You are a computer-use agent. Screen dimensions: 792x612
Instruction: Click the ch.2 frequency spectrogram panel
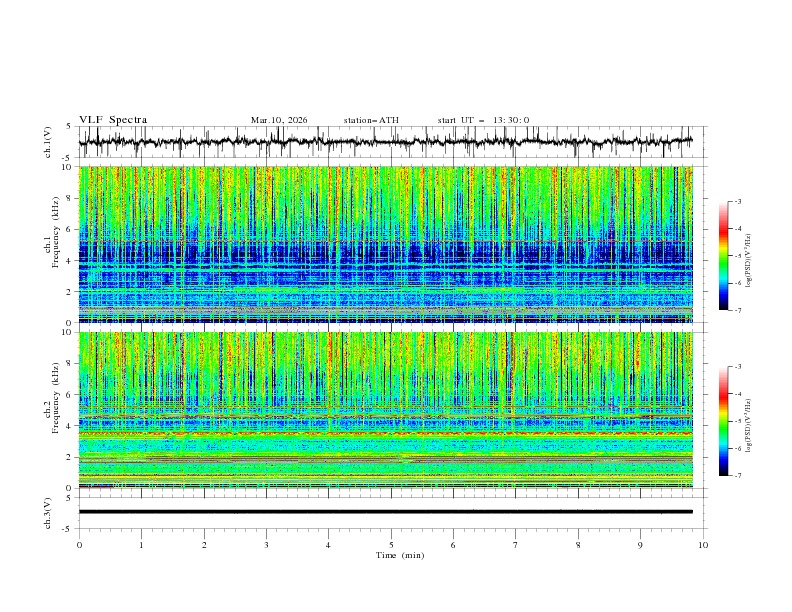[x=385, y=410]
